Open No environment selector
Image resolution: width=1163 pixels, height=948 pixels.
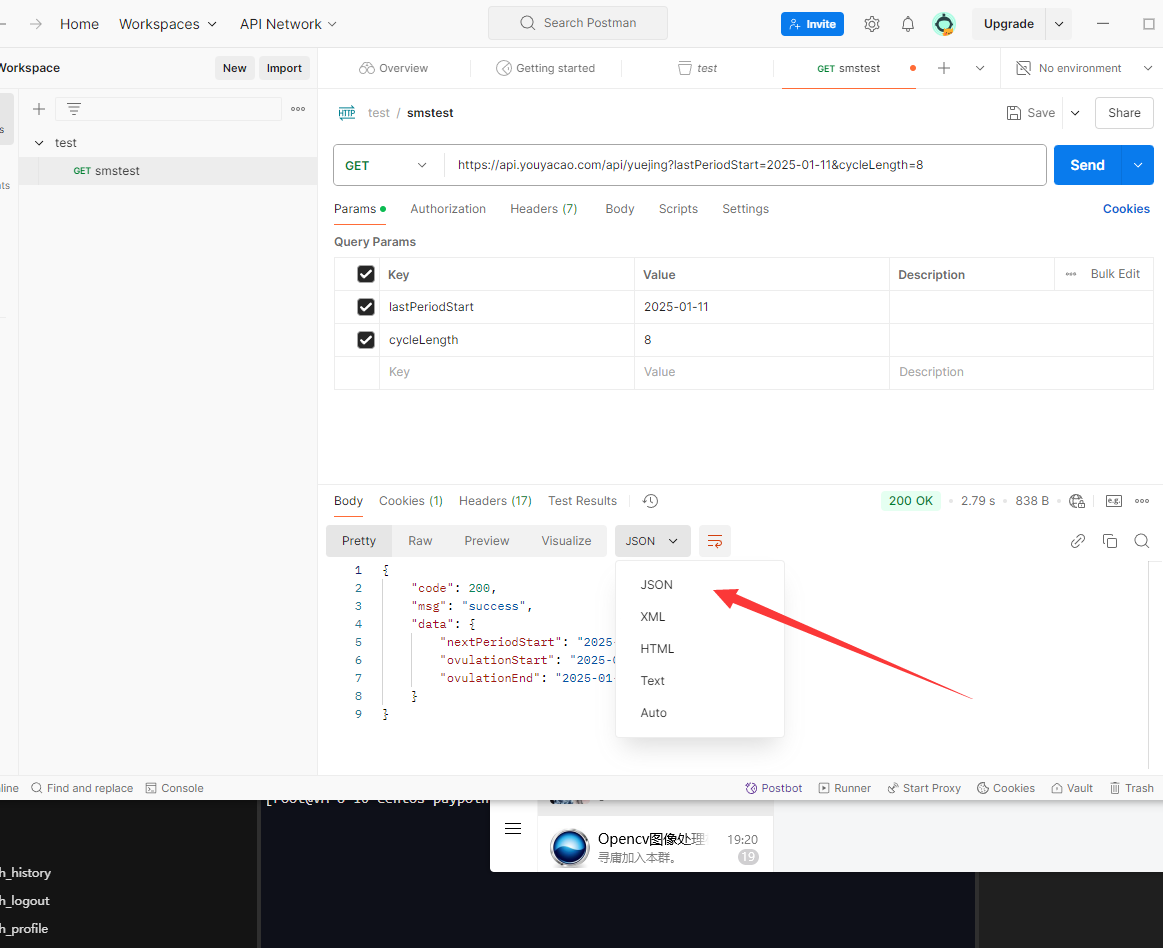[x=1084, y=68]
